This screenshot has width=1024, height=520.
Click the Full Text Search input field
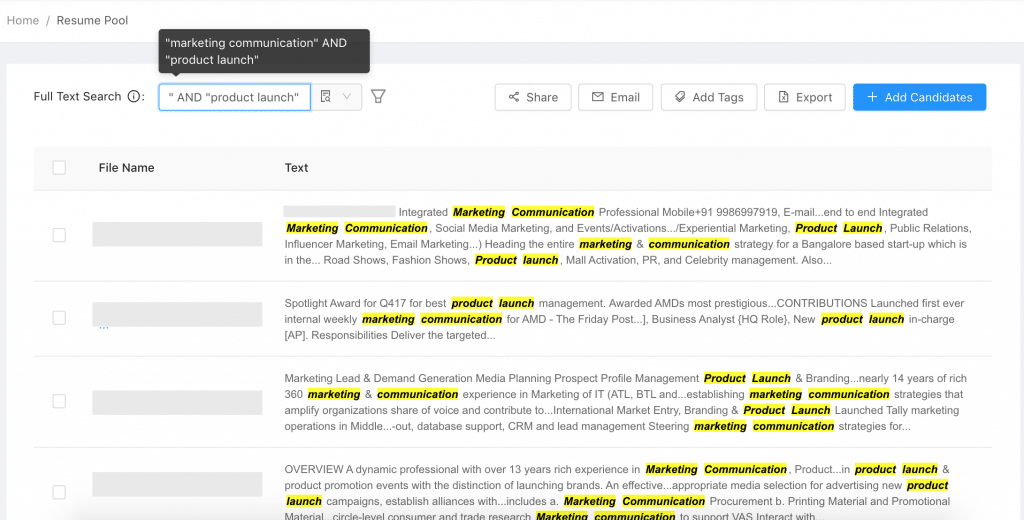click(x=234, y=97)
